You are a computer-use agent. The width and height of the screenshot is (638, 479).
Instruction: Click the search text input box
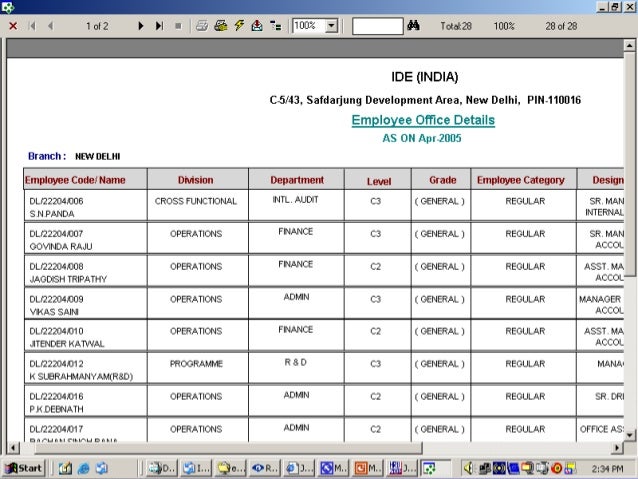coord(378,26)
